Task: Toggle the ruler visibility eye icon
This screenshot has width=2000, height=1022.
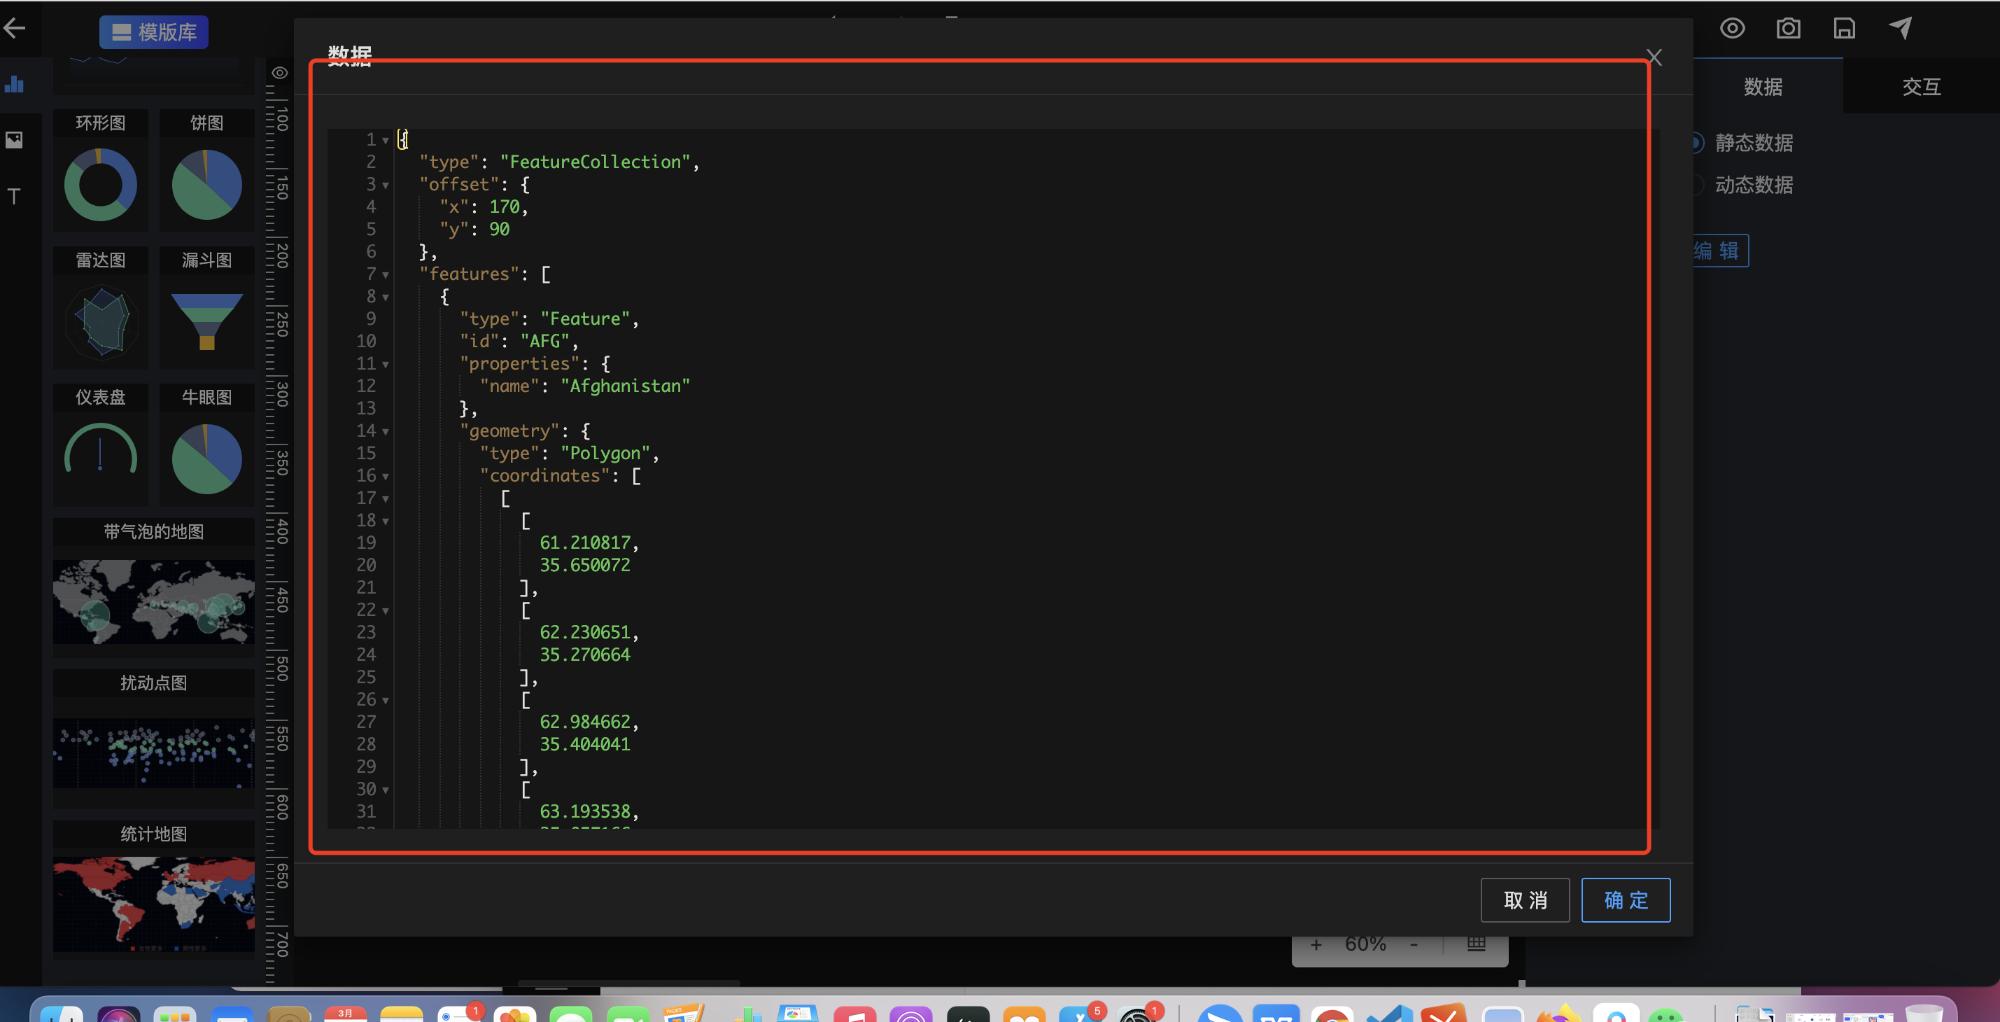Action: [x=280, y=73]
